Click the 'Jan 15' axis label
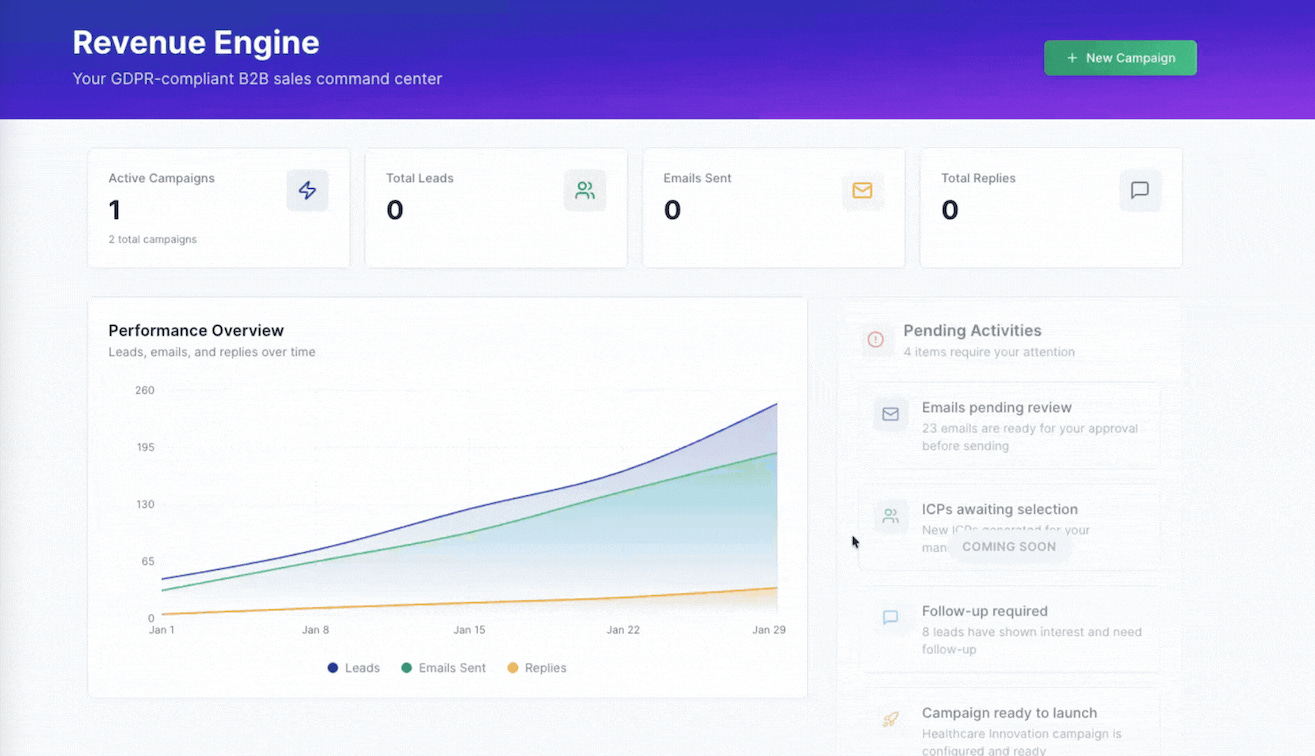1315x756 pixels. coord(469,630)
